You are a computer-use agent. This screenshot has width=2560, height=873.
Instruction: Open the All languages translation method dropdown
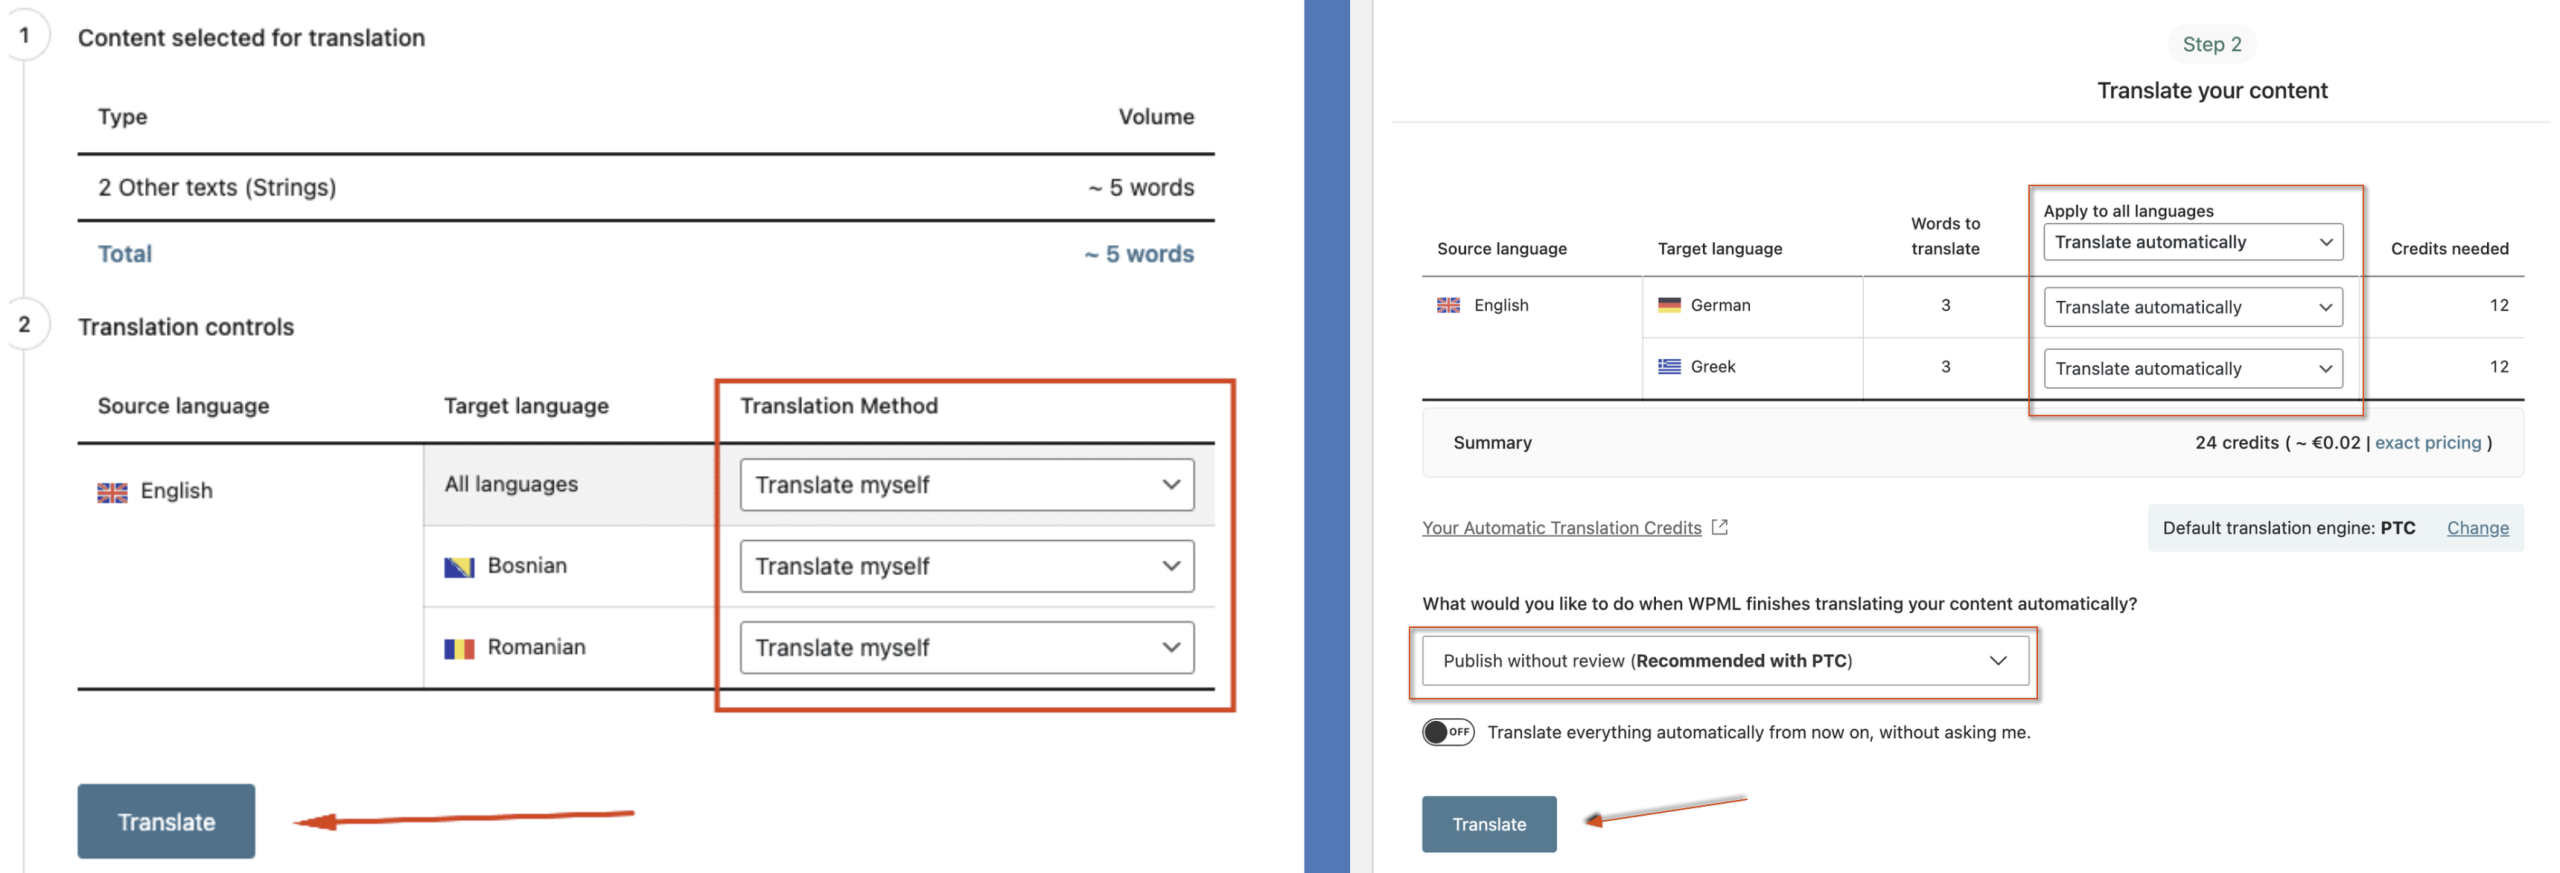click(x=965, y=485)
